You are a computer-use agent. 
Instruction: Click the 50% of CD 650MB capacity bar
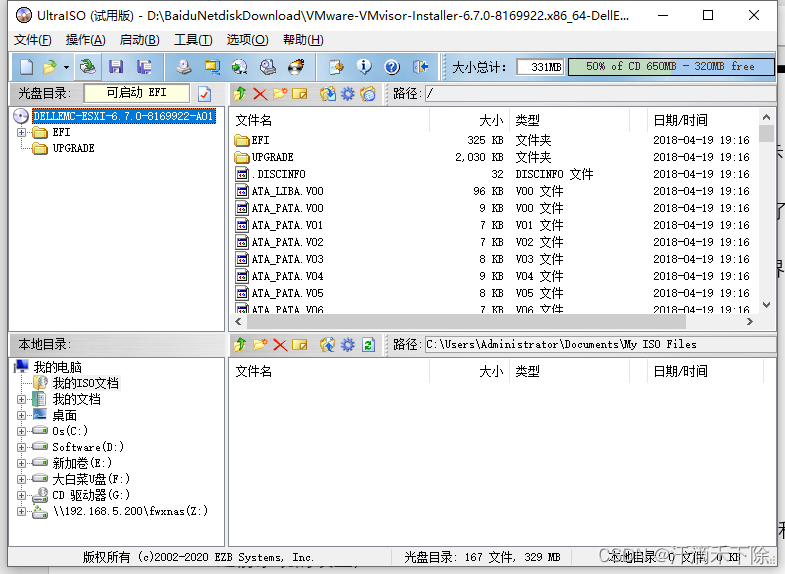pyautogui.click(x=670, y=67)
